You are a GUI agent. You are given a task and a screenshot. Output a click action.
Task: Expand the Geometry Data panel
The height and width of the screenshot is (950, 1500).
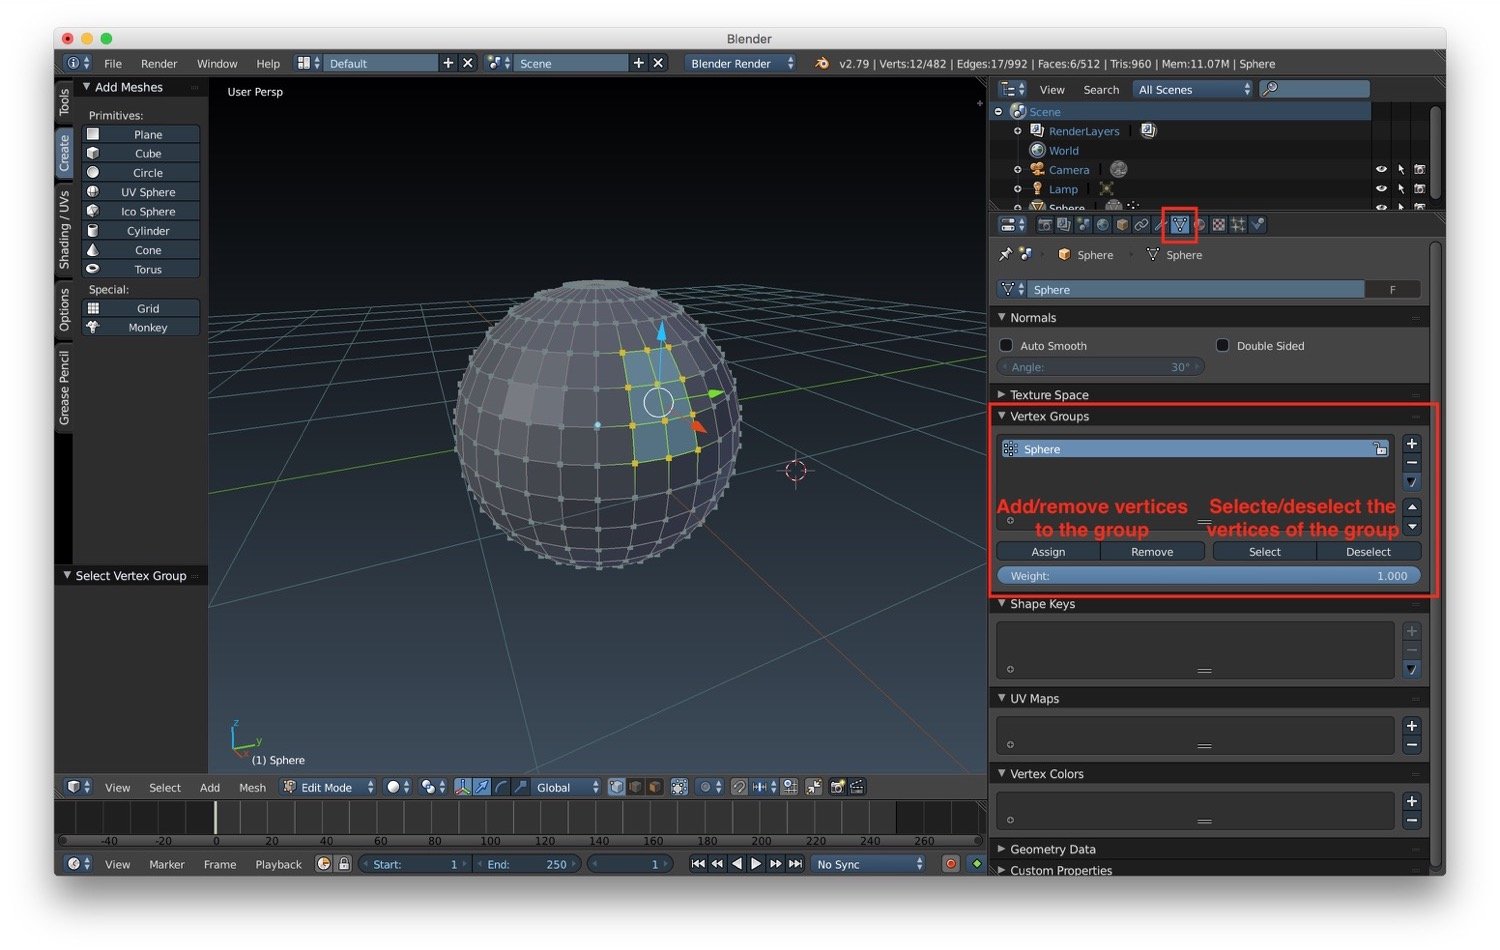[x=1002, y=849]
